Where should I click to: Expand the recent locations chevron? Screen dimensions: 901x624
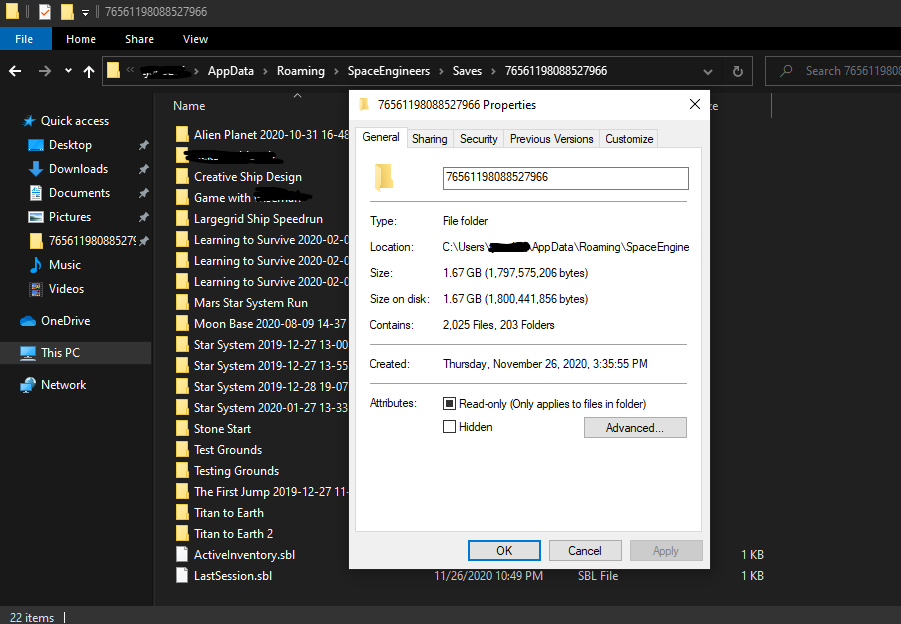point(68,71)
